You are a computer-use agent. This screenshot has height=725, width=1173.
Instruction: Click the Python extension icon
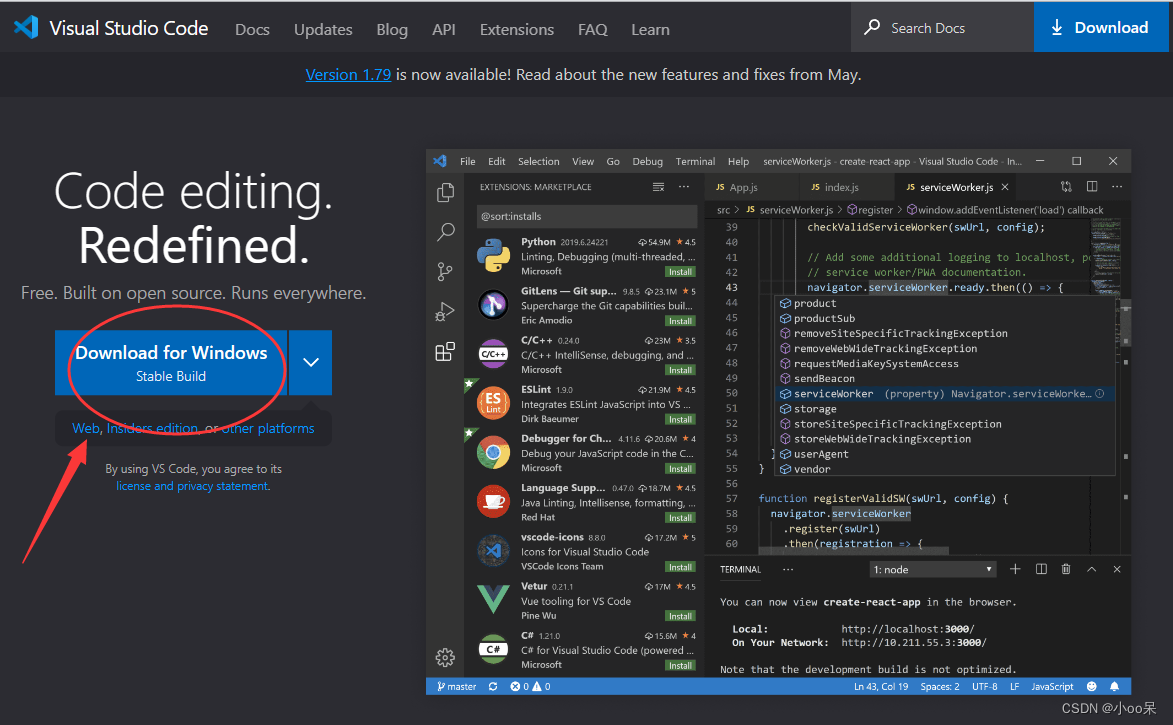click(494, 255)
